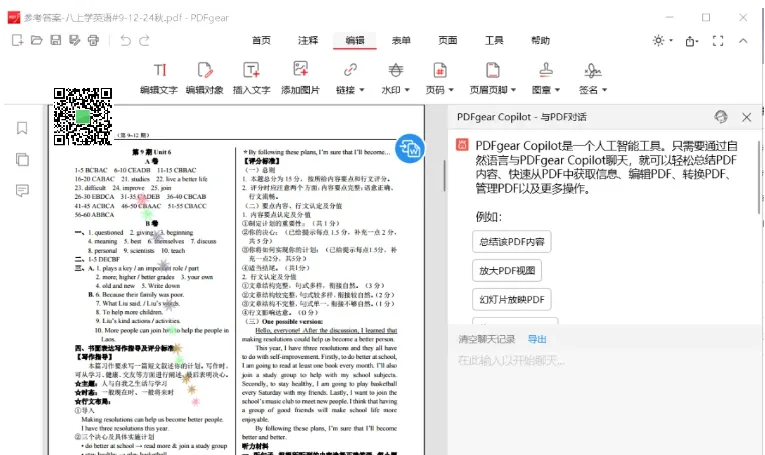Viewport: 765px width, 455px height.
Task: Switch to the 首页 tab
Action: 262,40
